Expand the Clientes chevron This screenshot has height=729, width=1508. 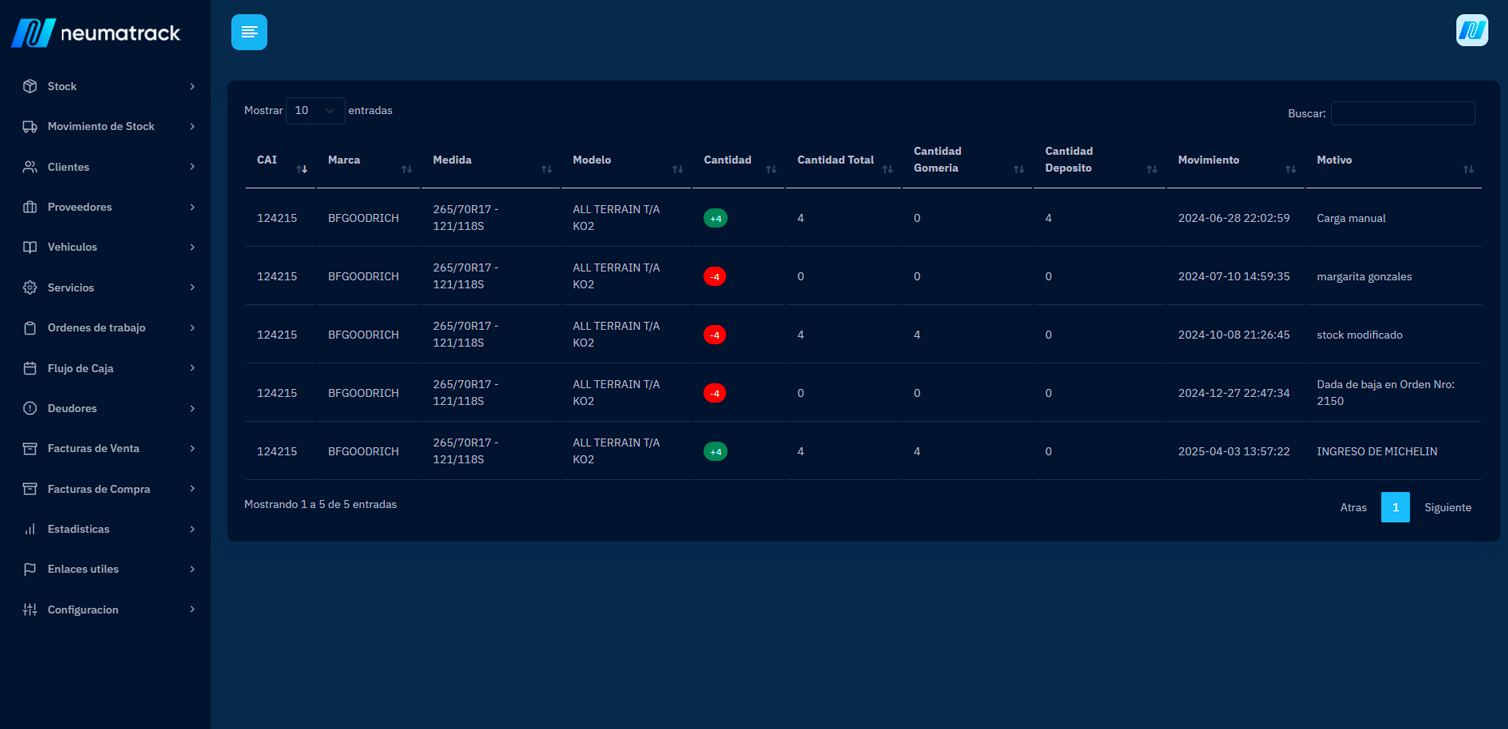tap(192, 167)
